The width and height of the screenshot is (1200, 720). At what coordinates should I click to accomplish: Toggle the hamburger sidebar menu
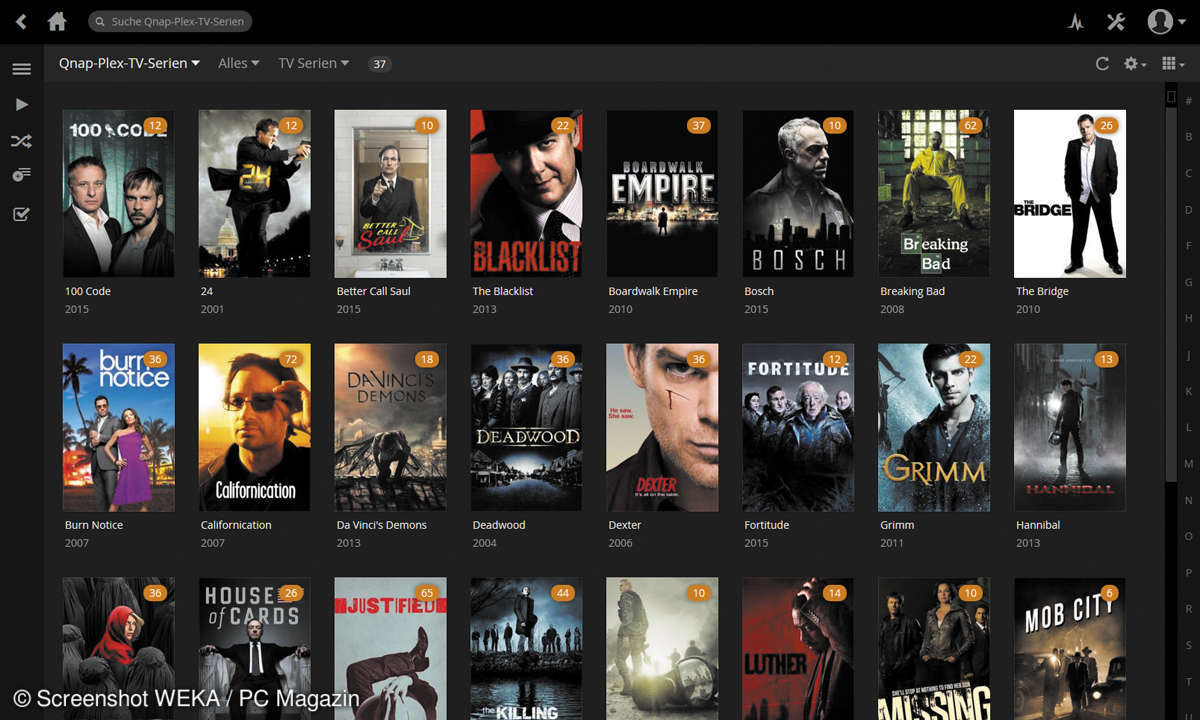(x=21, y=69)
